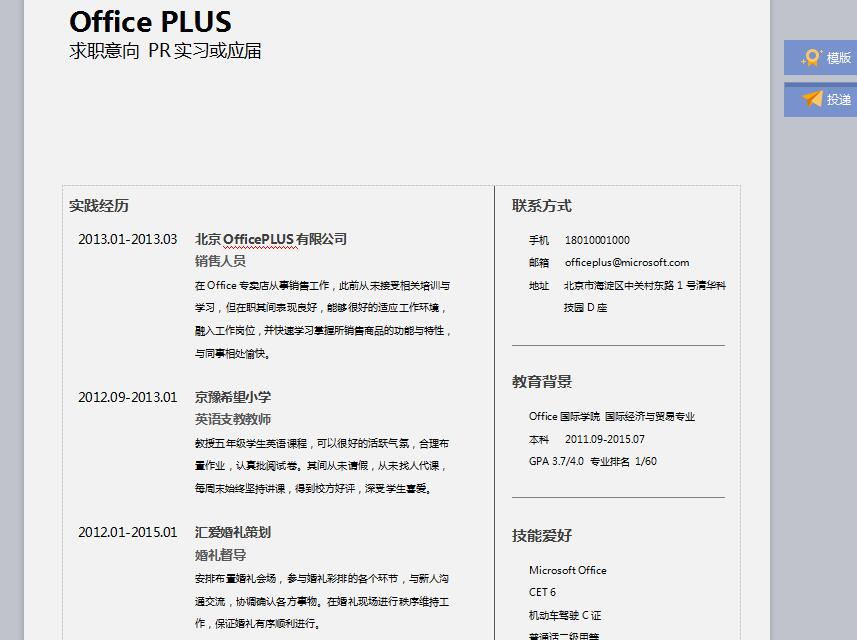The height and width of the screenshot is (640, 857).
Task: Click the company name 北京OfficePLUS有限公司
Action: (271, 239)
